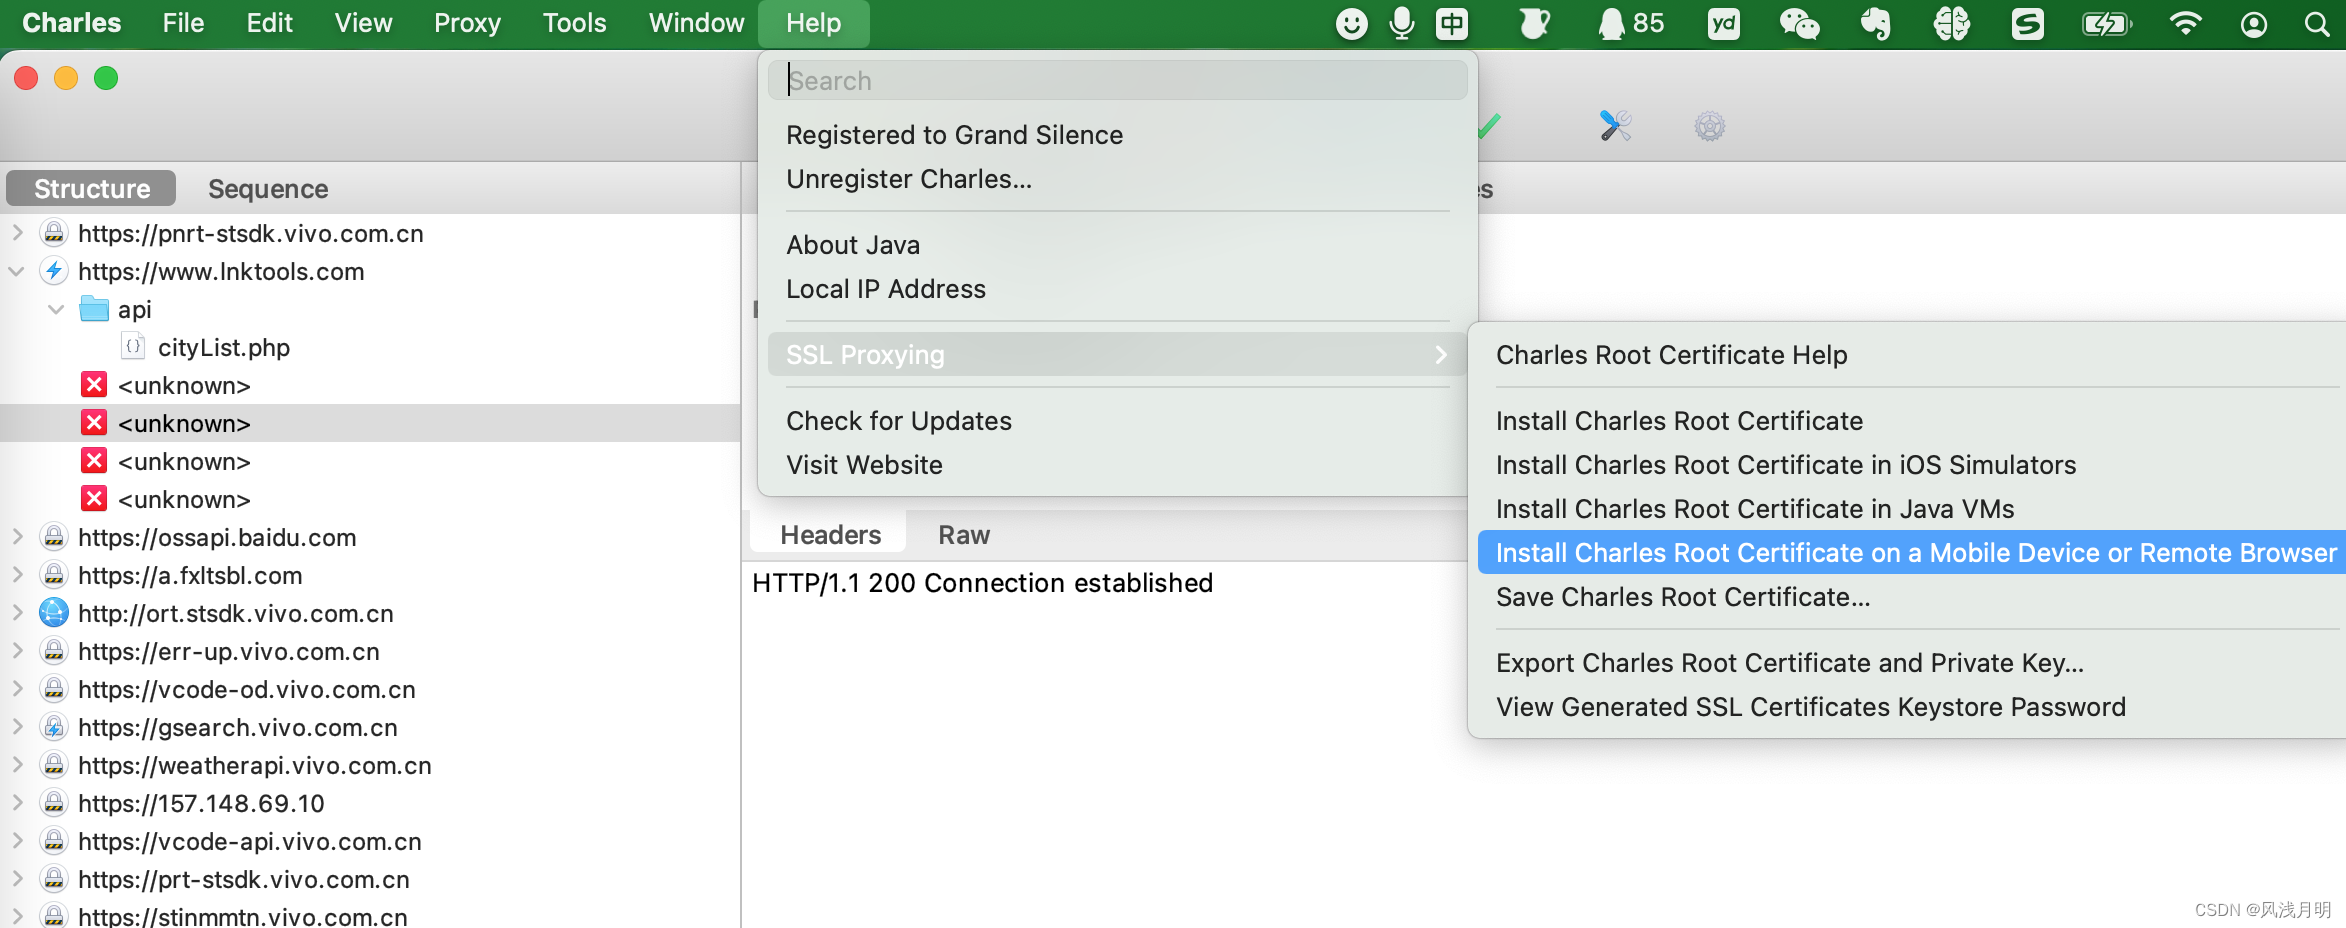Choose Install Charles Root Certificate on Mobile Device

pyautogui.click(x=1911, y=553)
